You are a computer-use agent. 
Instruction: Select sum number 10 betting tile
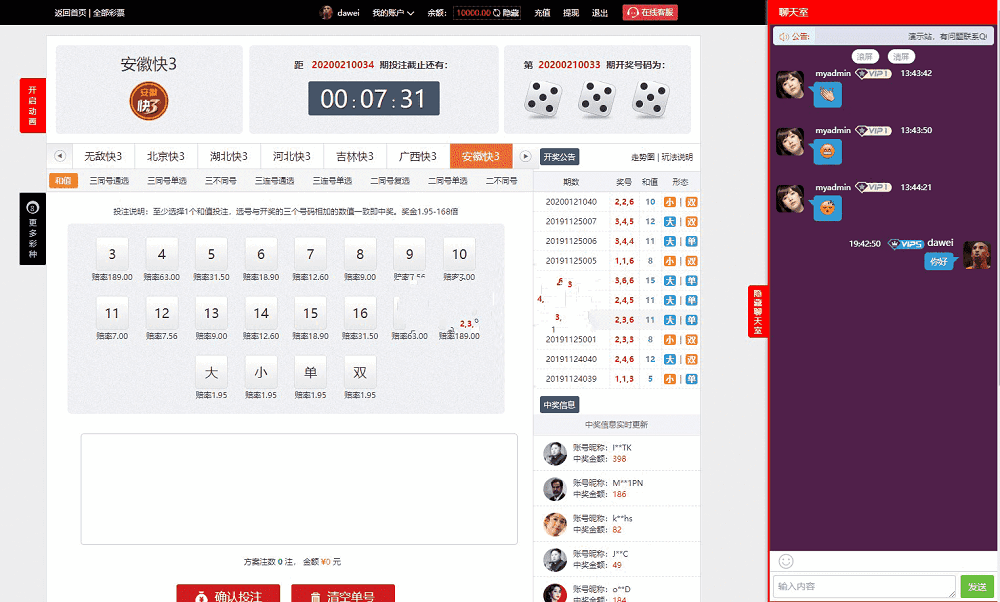[x=459, y=254]
